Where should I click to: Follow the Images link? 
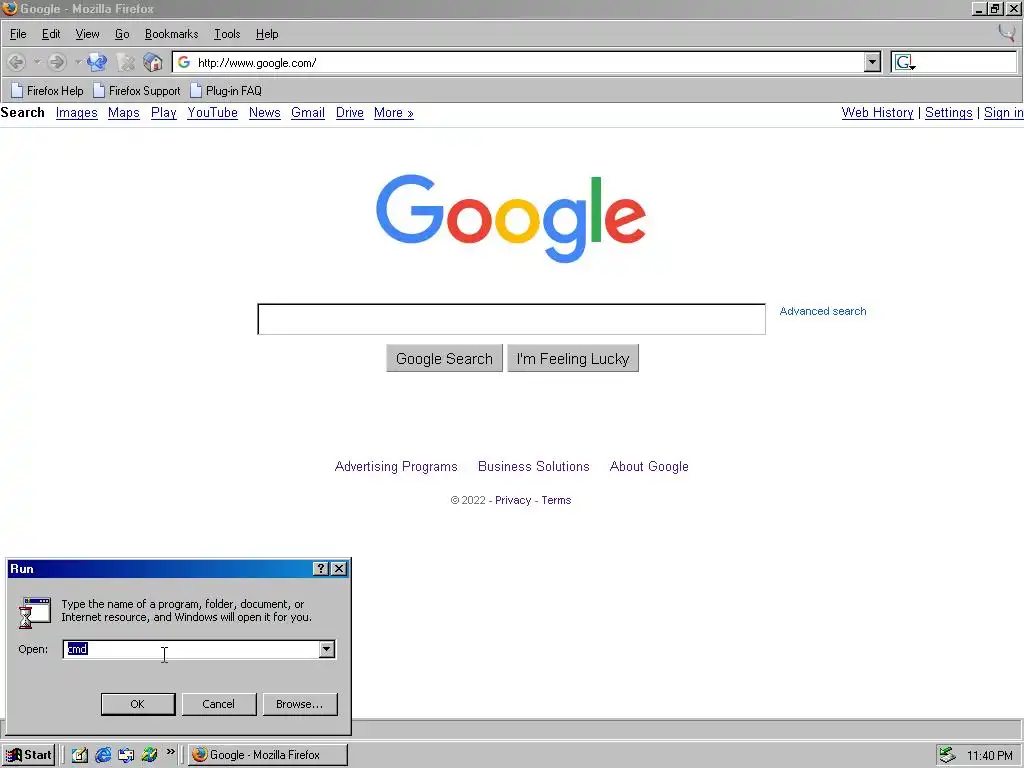pos(76,113)
